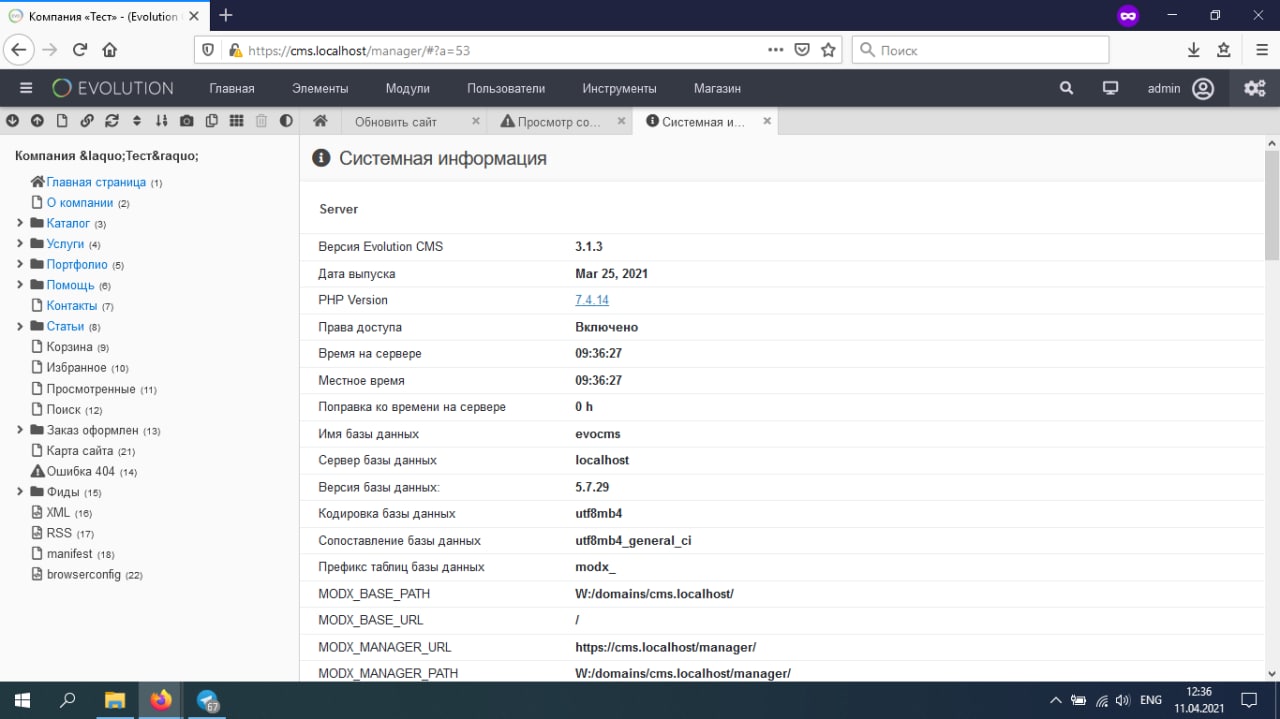
Task: Select Карта сайта resource
Action: [80, 451]
